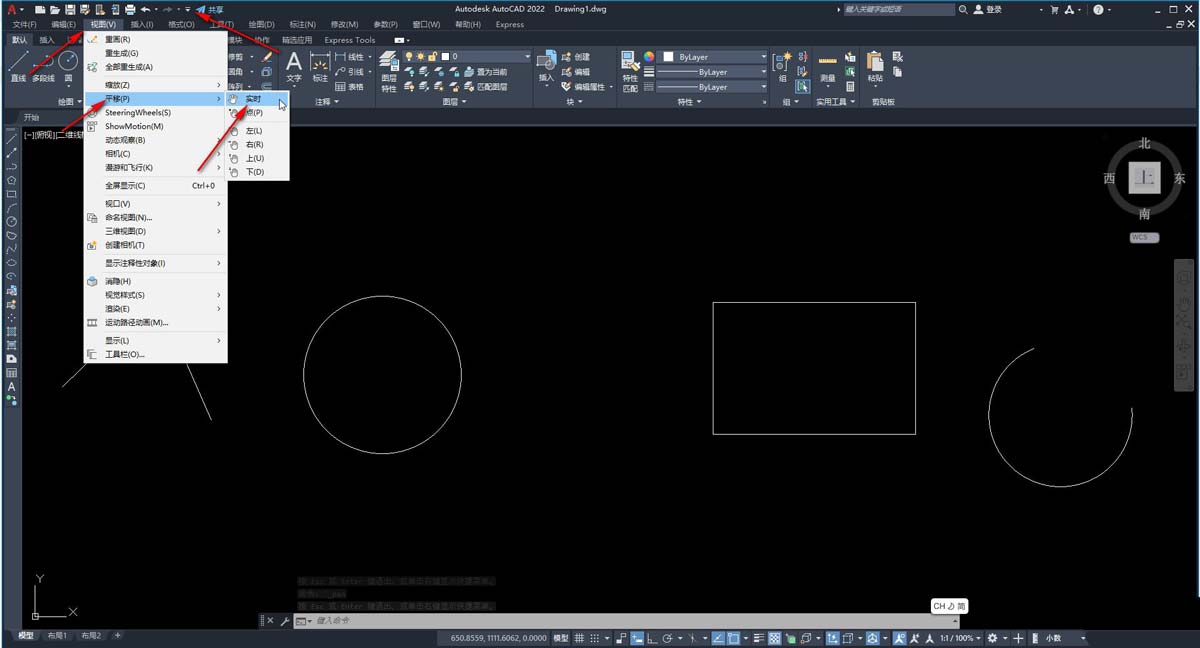Click the search magnifier icon
Image resolution: width=1200 pixels, height=648 pixels.
963,9
